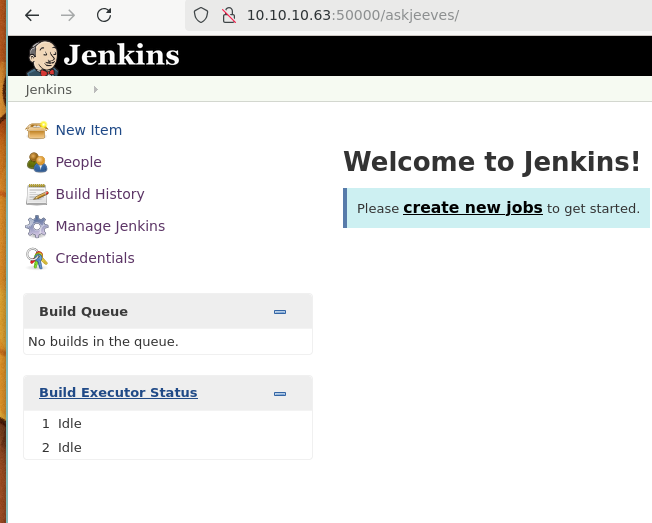Click the insecure connection lock icon
652x523 pixels.
[229, 15]
